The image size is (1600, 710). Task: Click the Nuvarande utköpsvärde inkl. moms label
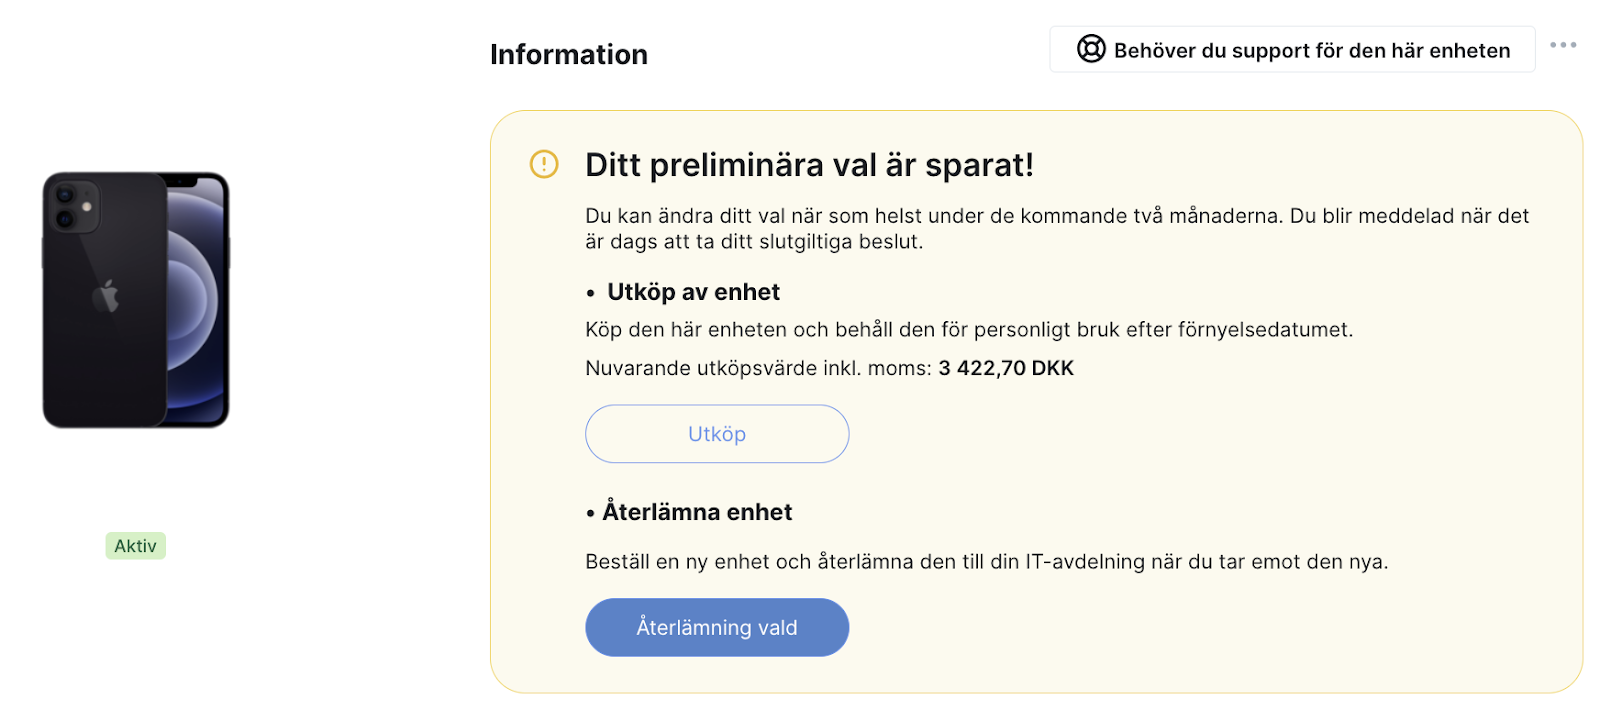pyautogui.click(x=758, y=368)
